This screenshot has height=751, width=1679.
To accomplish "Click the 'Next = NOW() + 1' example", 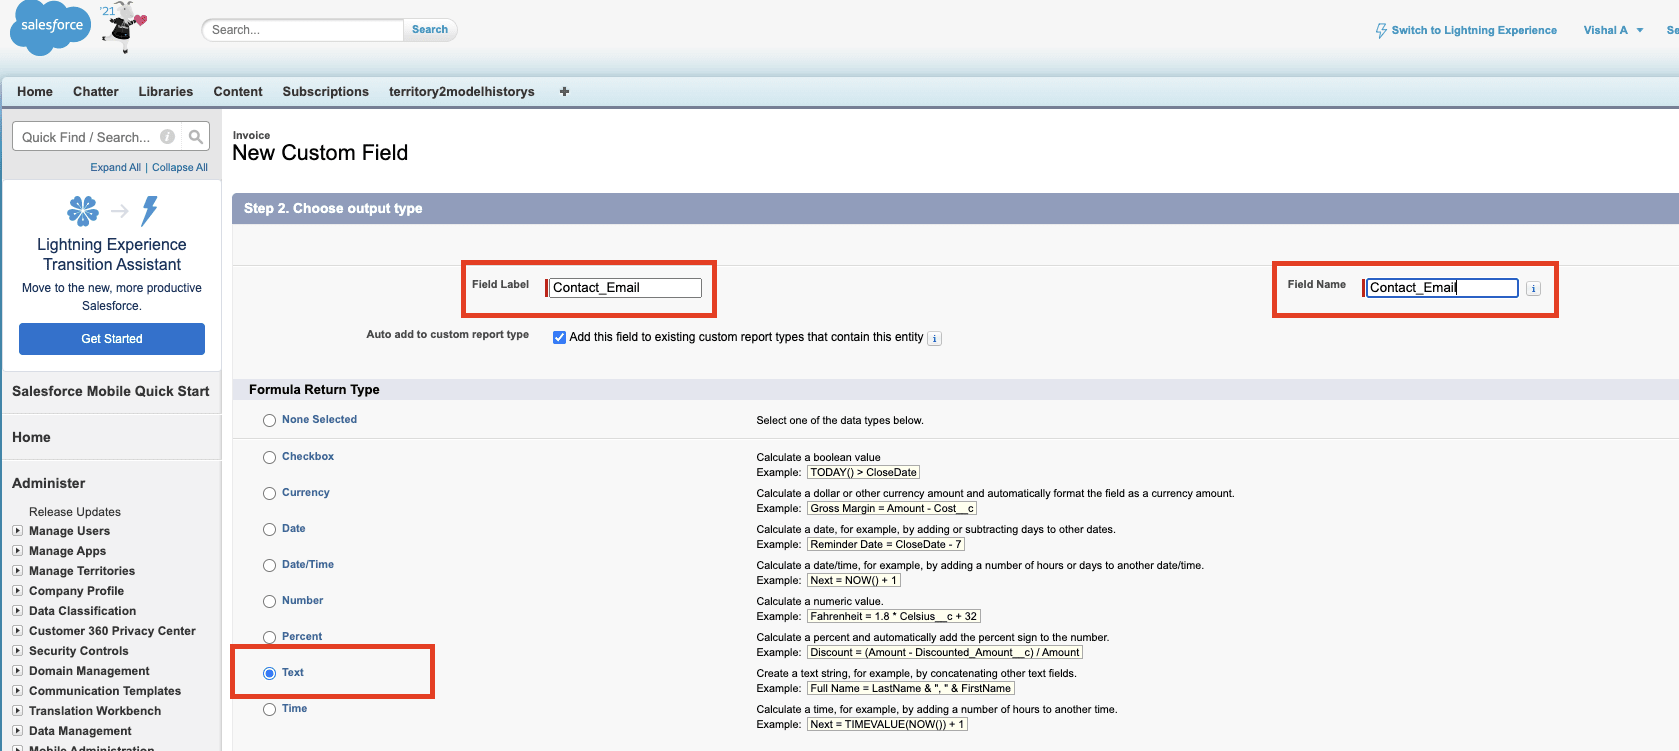I will 854,581.
